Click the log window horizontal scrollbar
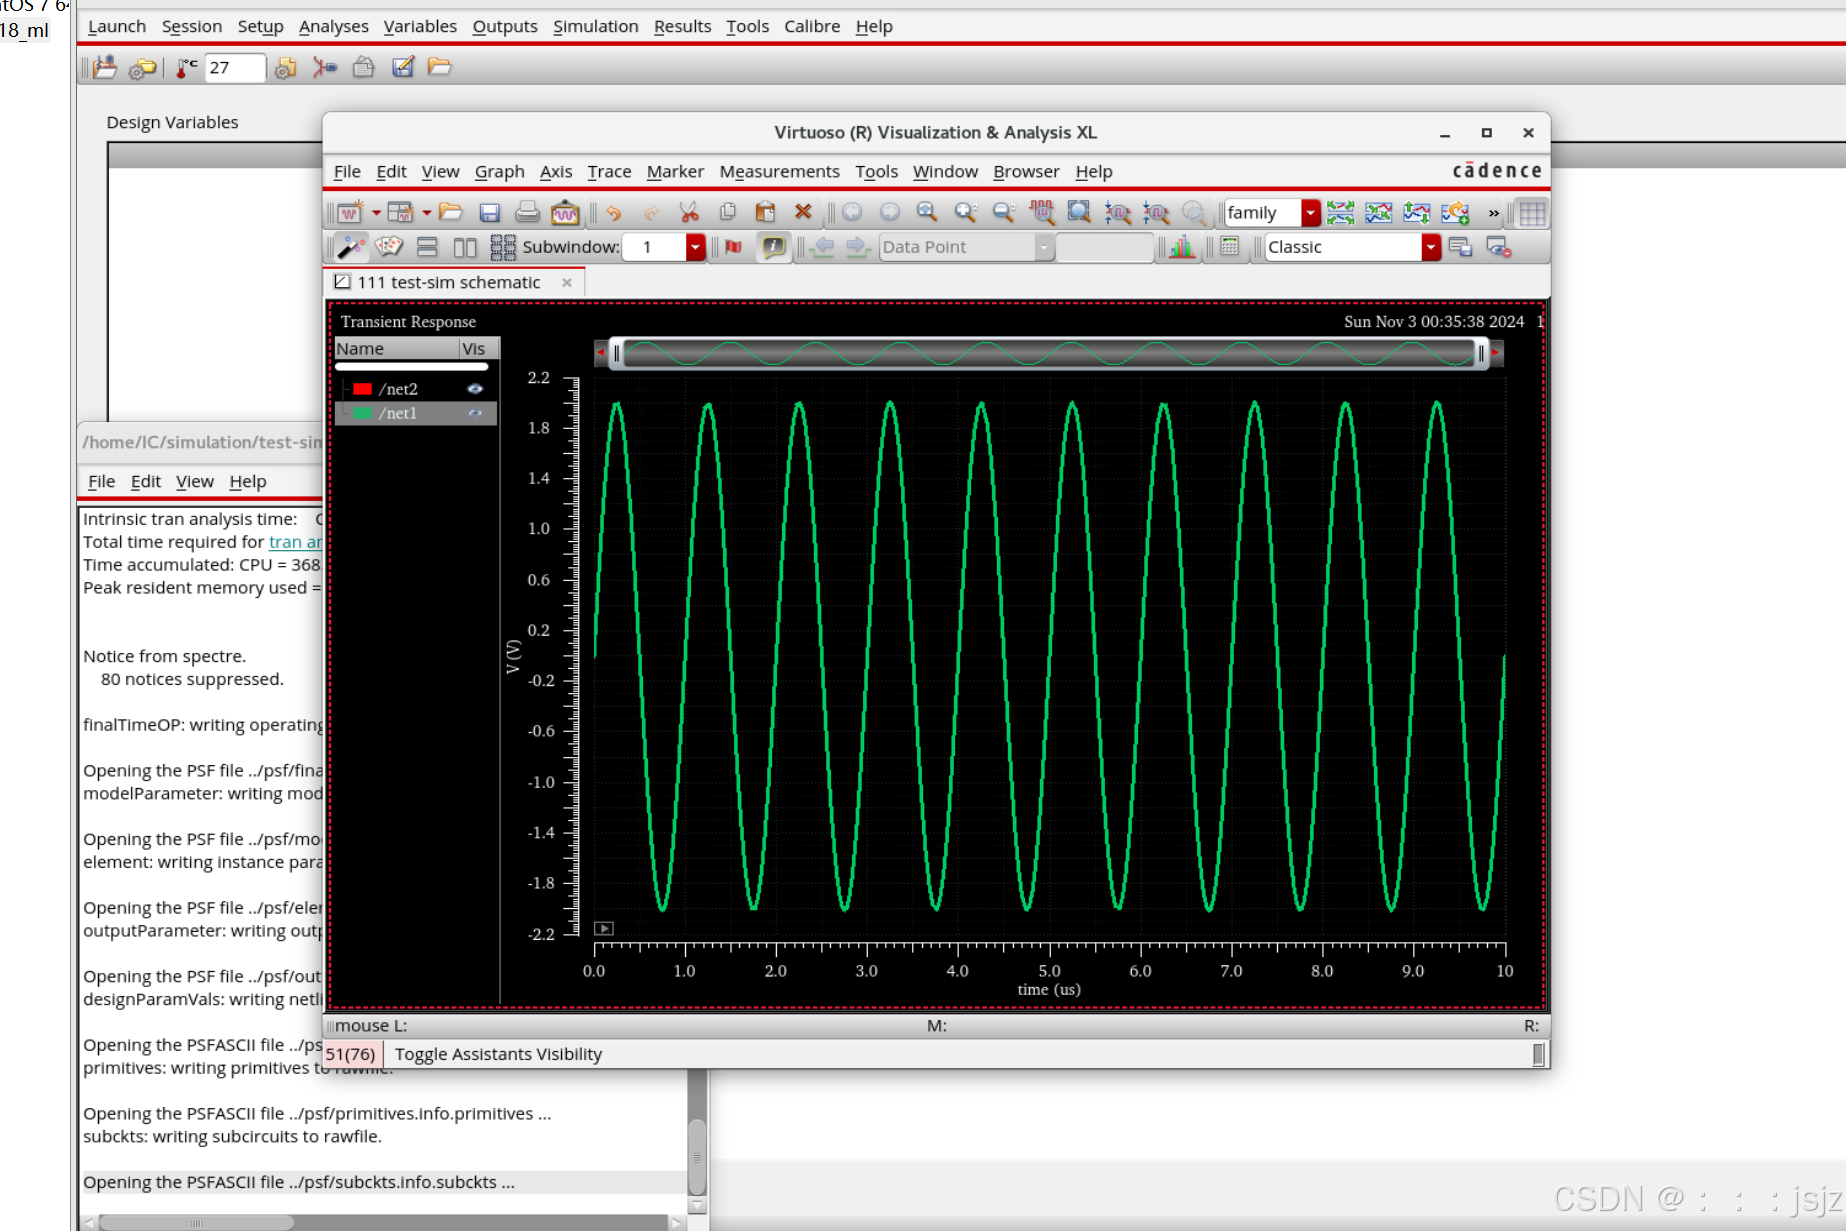Viewport: 1846px width, 1231px height. tap(196, 1222)
